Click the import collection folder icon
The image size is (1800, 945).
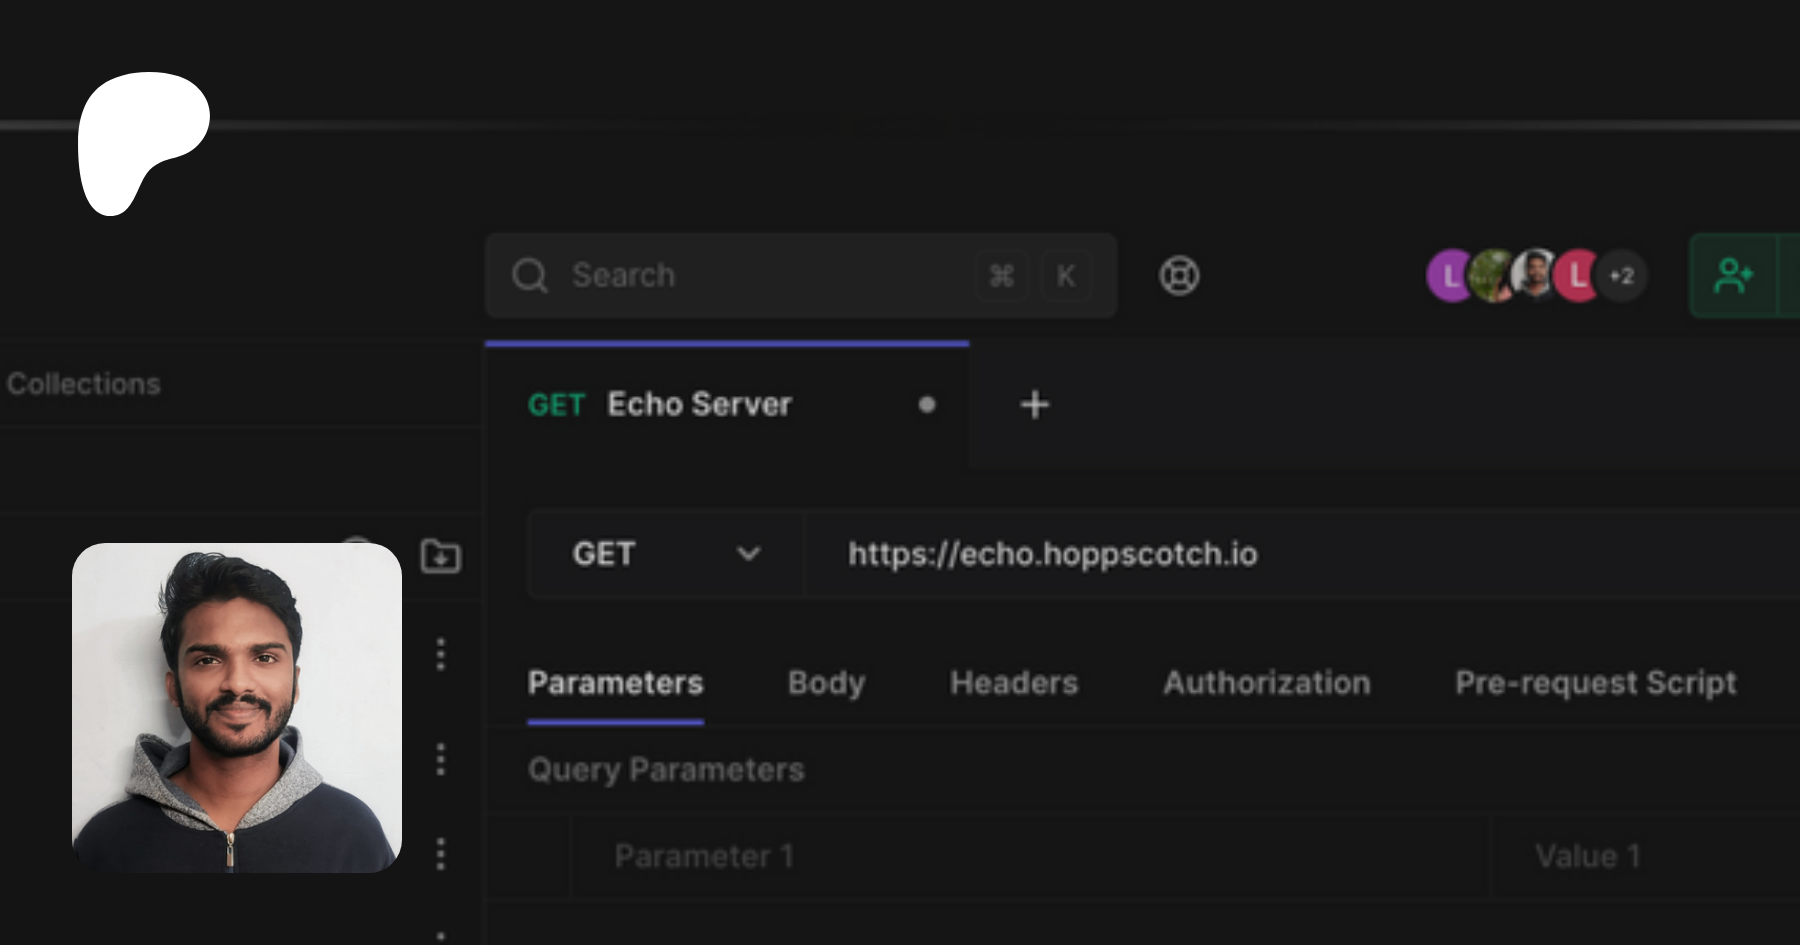pos(440,555)
